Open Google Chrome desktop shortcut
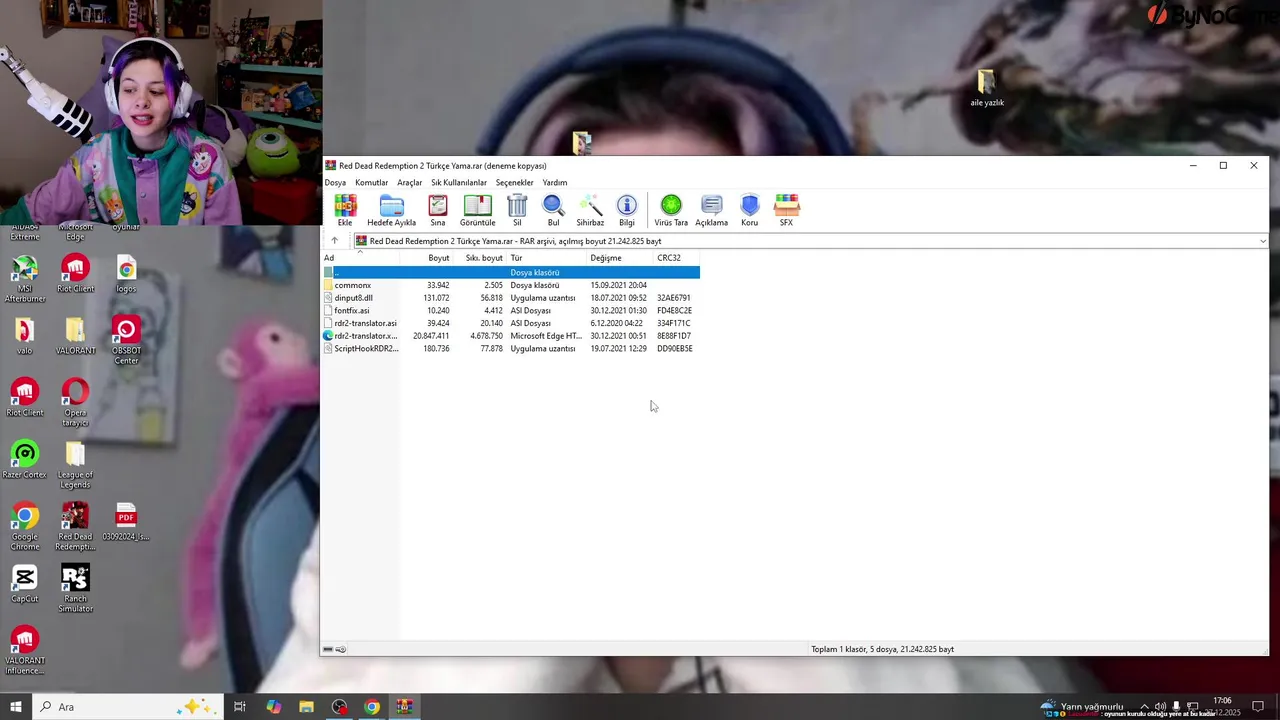 coord(25,528)
